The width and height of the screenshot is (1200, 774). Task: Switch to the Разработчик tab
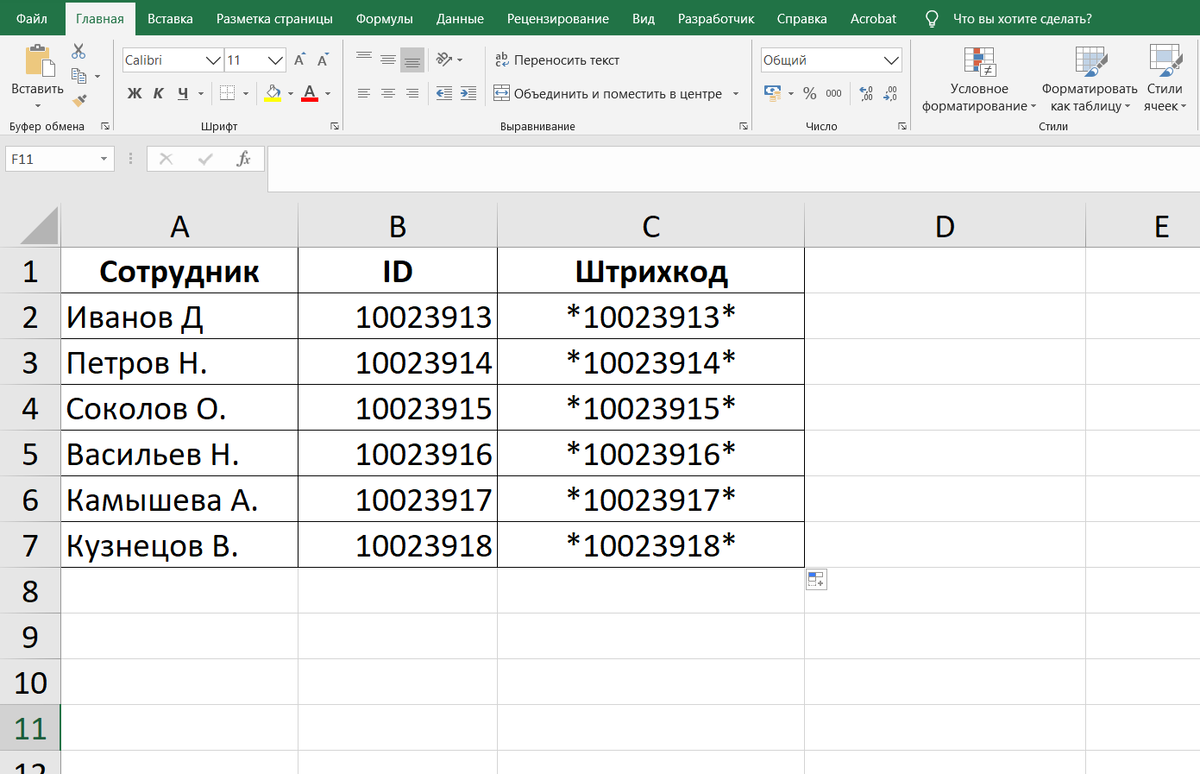pos(717,19)
